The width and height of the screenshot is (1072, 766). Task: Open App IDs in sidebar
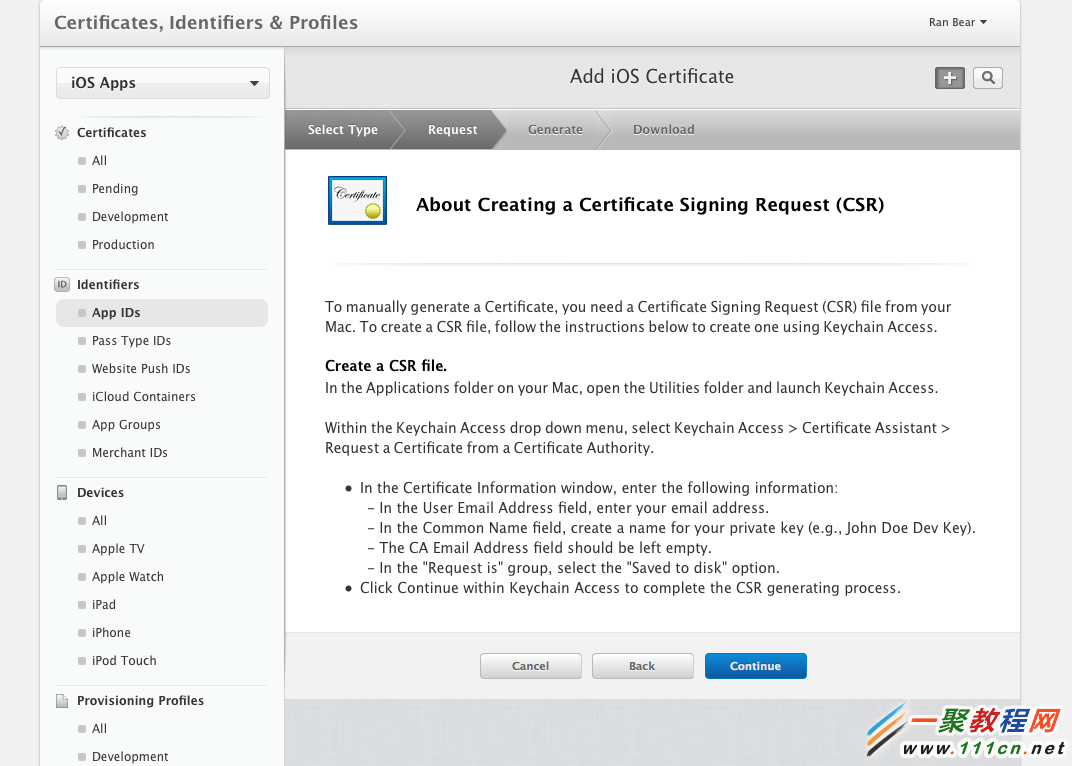[x=116, y=313]
